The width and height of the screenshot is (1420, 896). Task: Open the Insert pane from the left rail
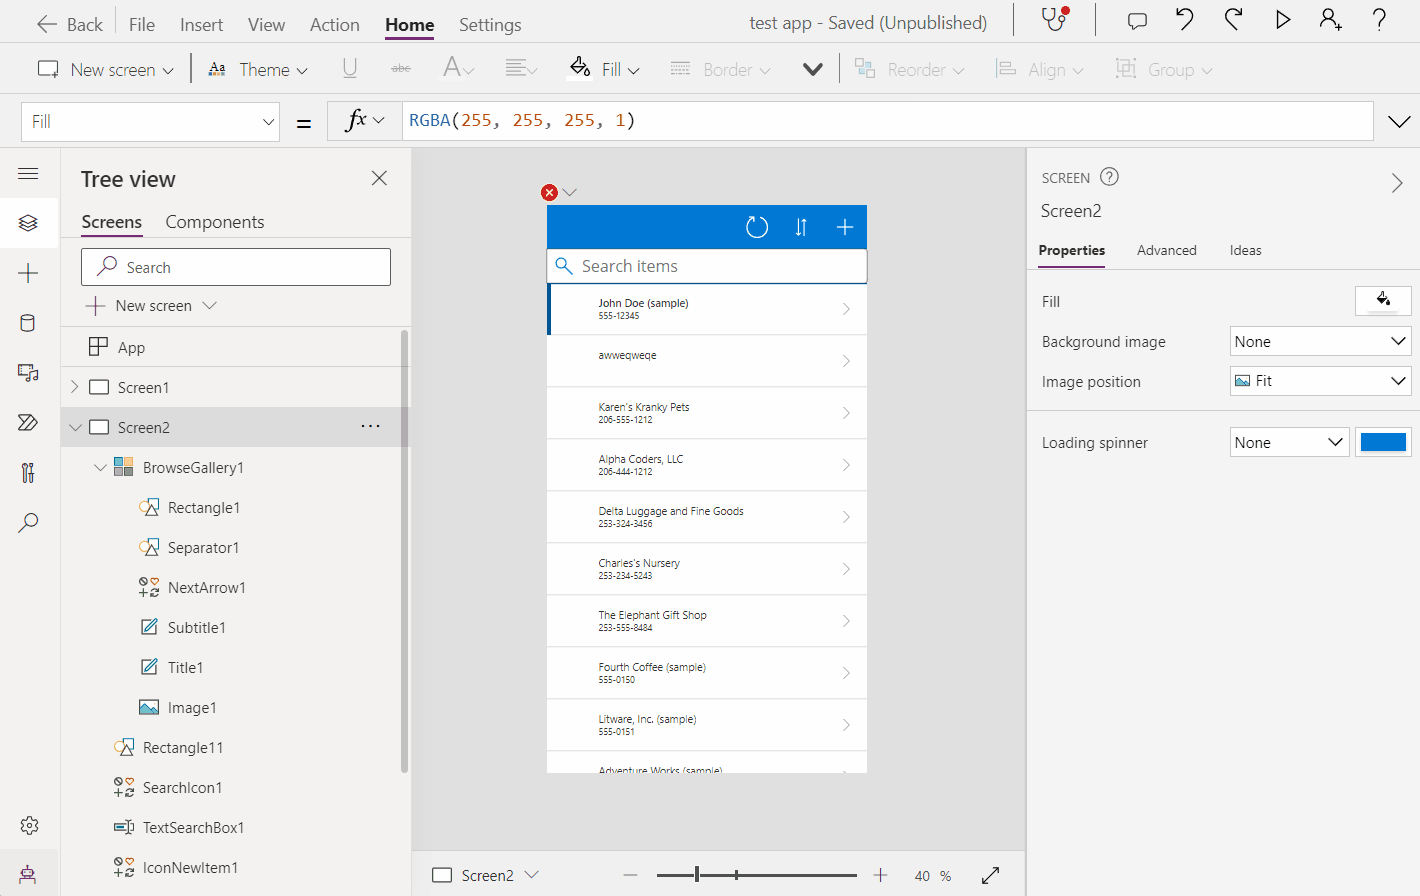coord(29,272)
